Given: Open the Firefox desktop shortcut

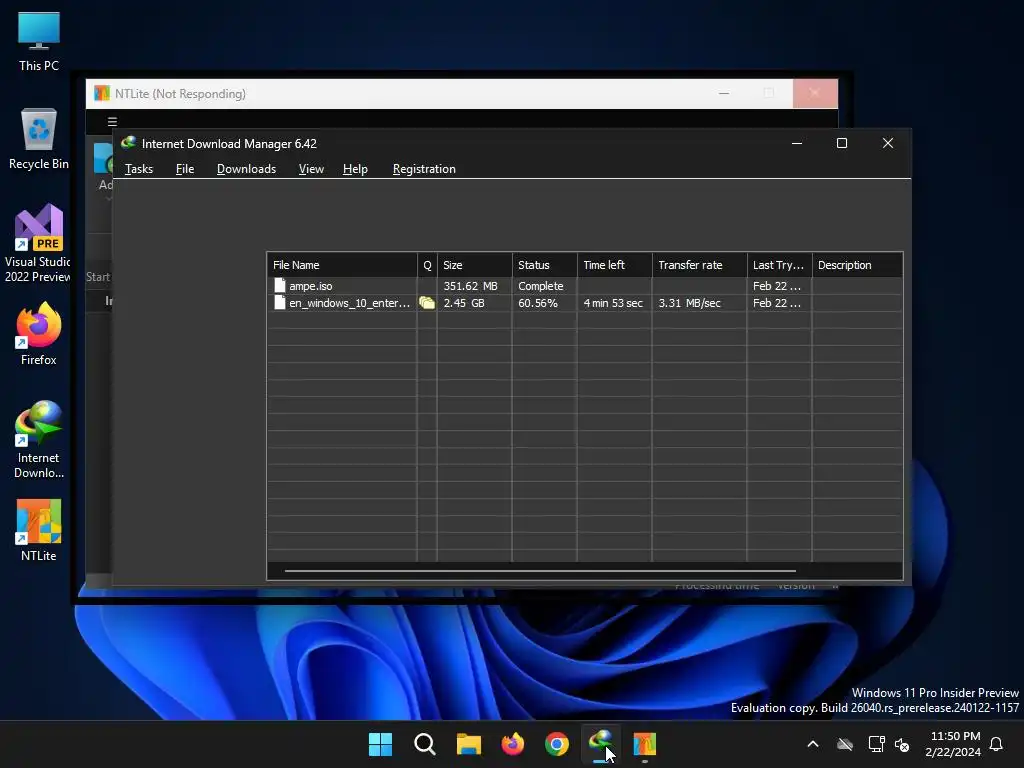Looking at the screenshot, I should (39, 334).
